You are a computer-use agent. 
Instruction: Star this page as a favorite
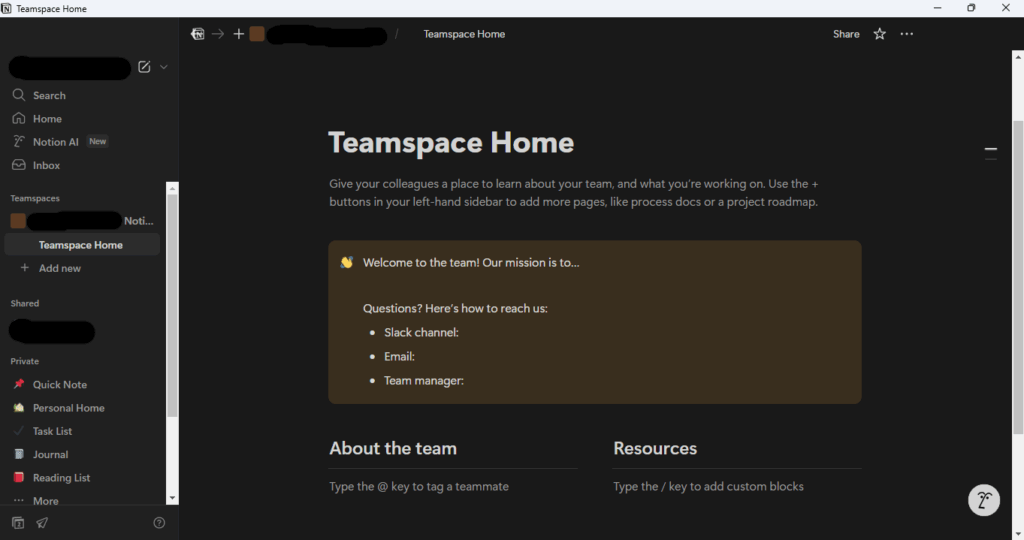click(879, 34)
